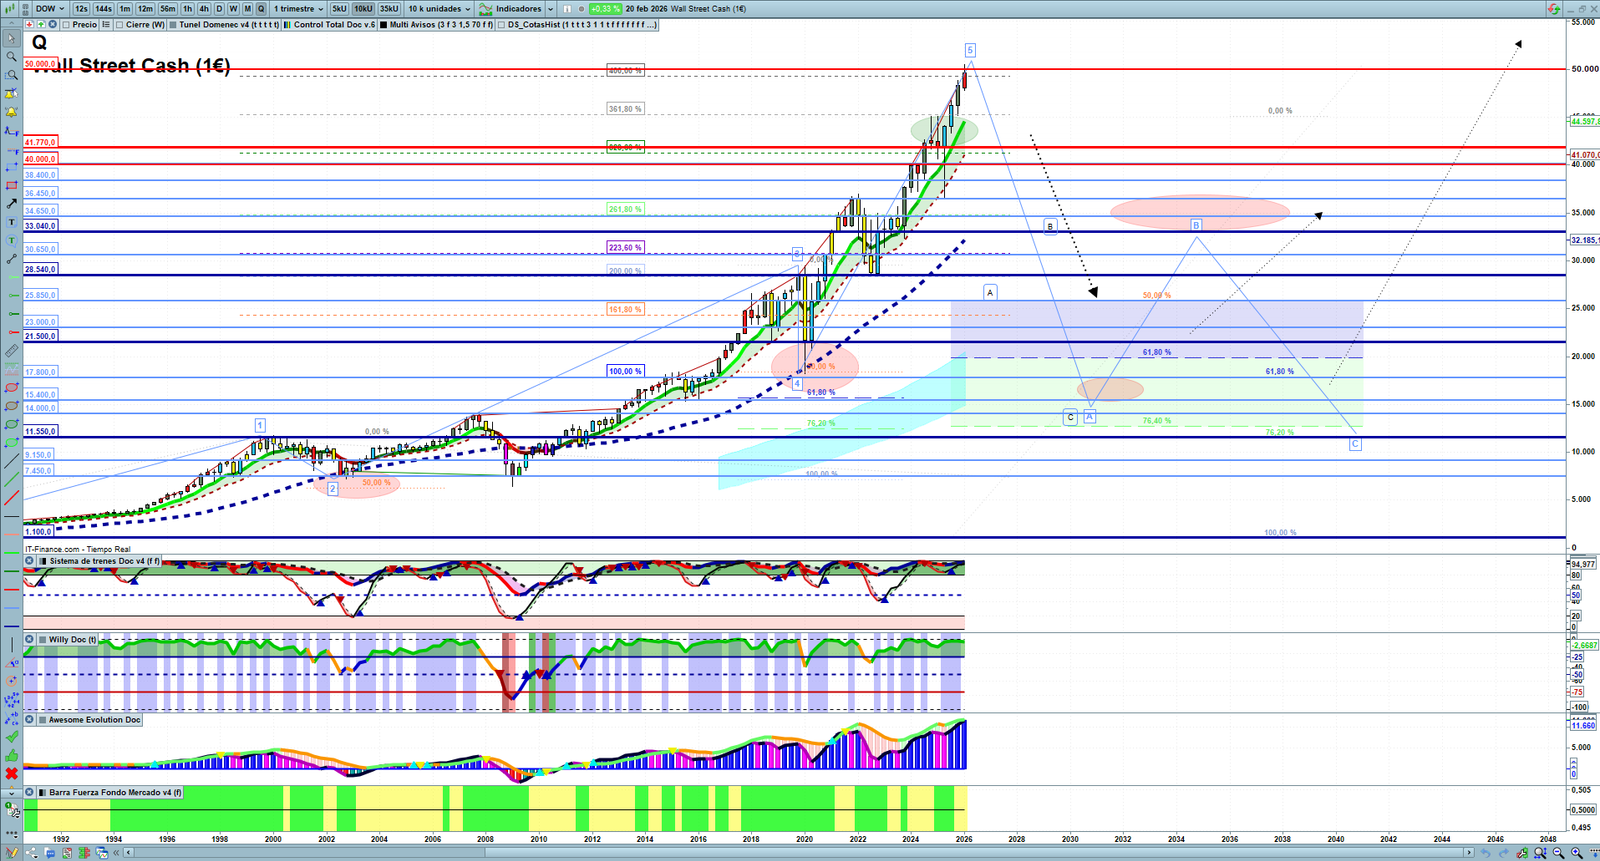Click the red X delete icon
This screenshot has width=1600, height=861.
pos(11,774)
